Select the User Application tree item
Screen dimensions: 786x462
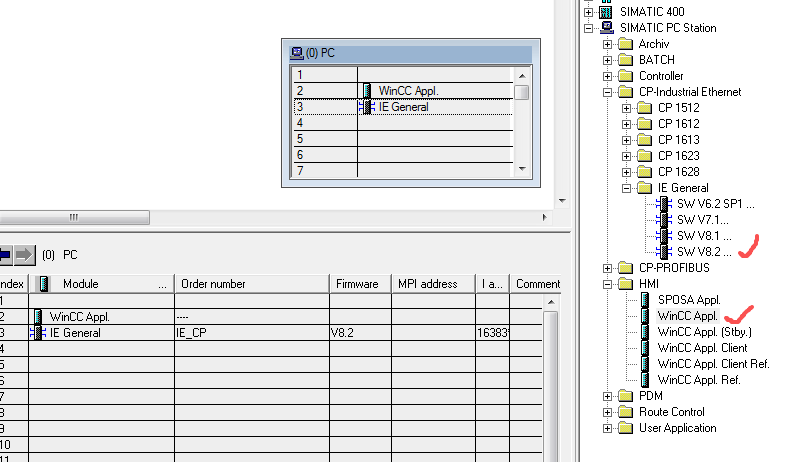pos(677,427)
